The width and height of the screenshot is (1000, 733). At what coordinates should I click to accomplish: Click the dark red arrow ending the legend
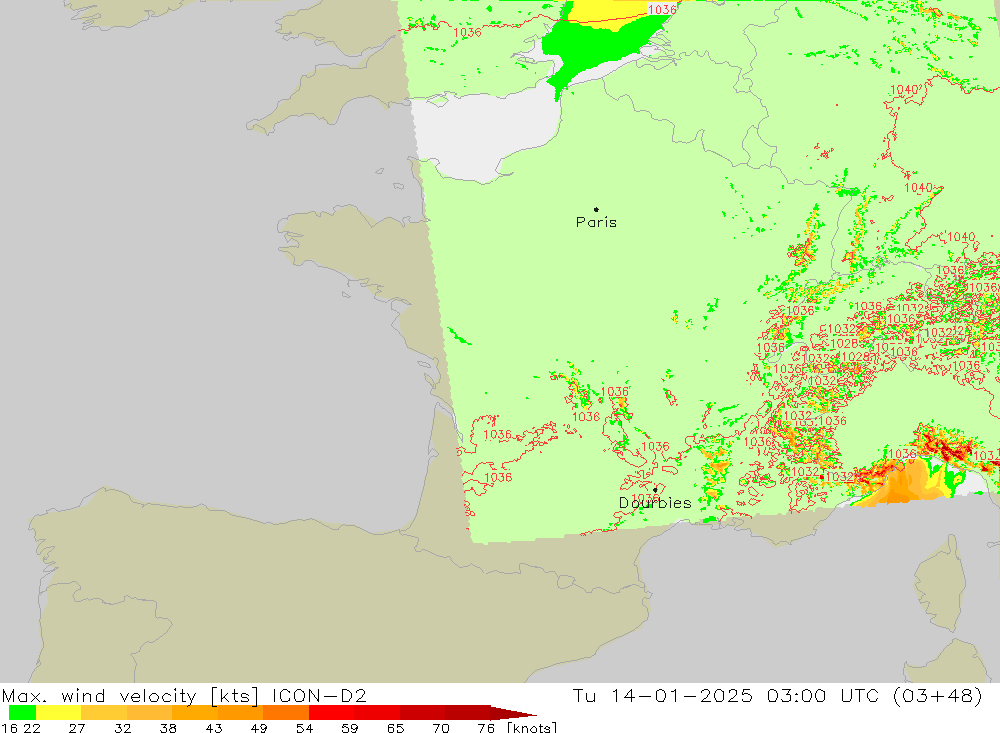click(x=513, y=712)
